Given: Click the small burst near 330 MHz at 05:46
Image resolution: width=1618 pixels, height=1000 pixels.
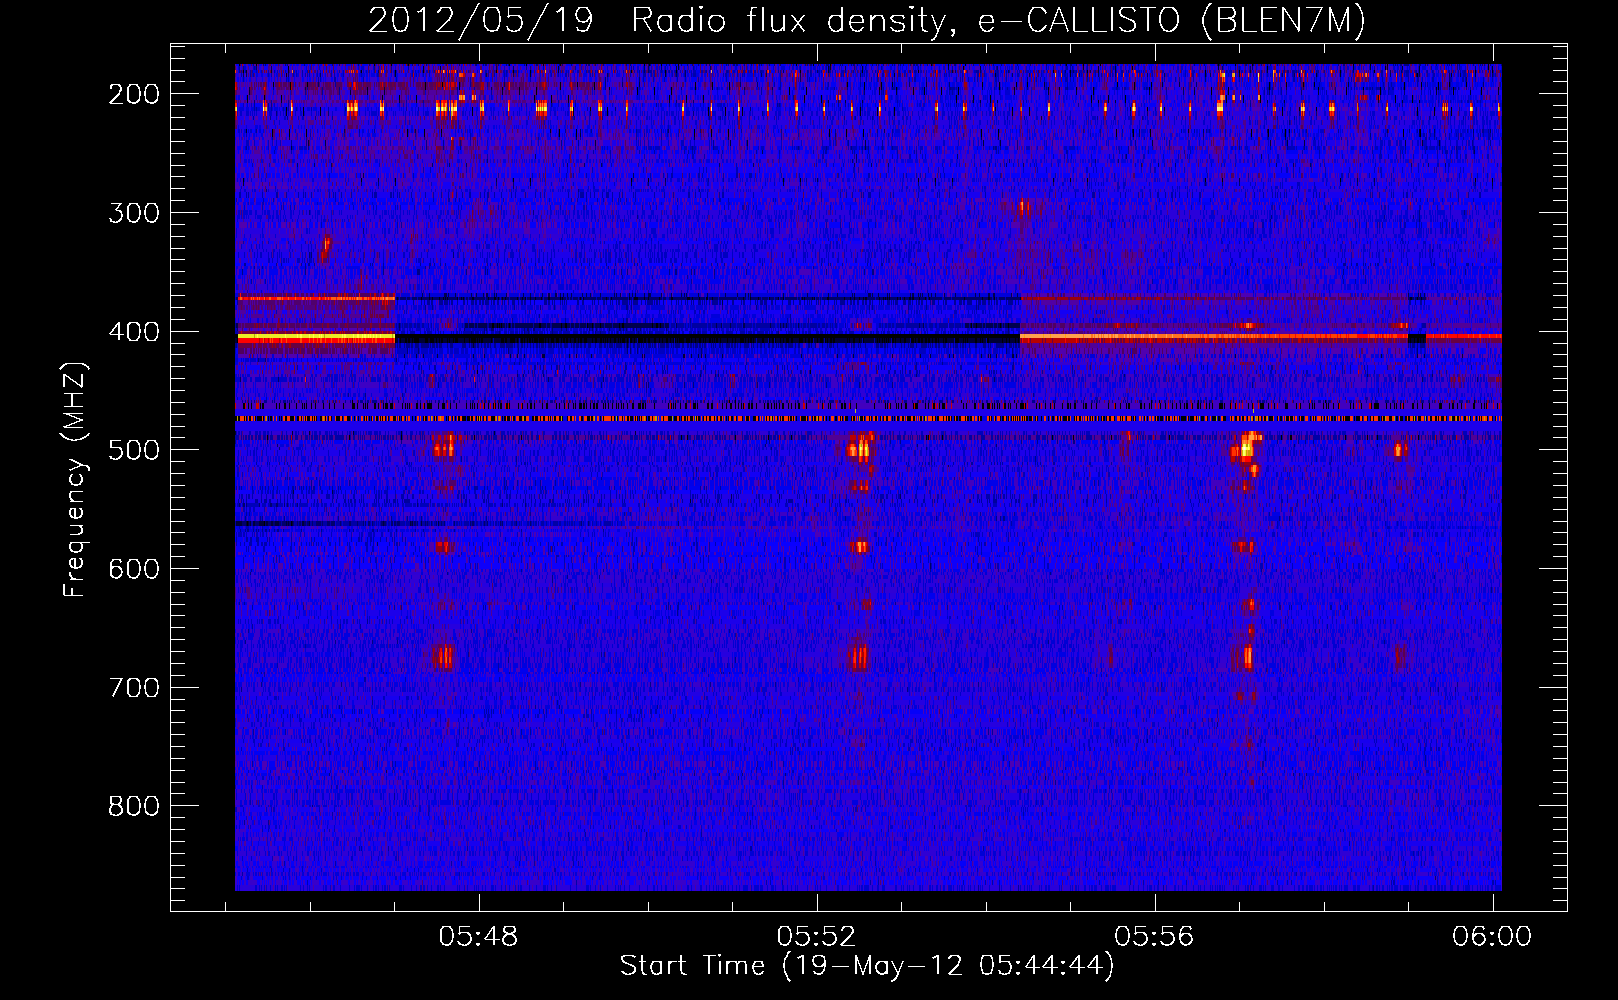Looking at the screenshot, I should [325, 248].
